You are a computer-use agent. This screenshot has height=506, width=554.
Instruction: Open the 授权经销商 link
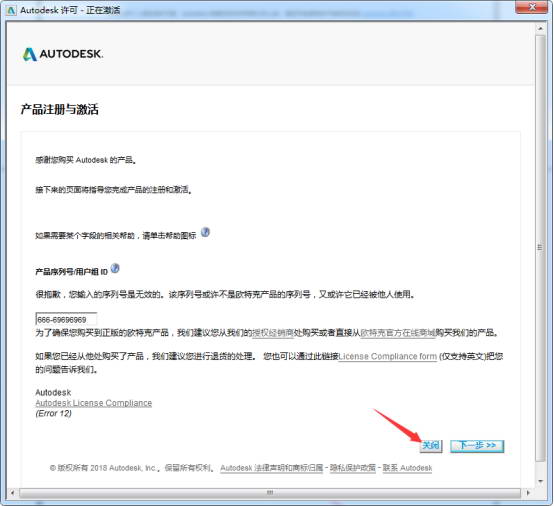click(273, 333)
